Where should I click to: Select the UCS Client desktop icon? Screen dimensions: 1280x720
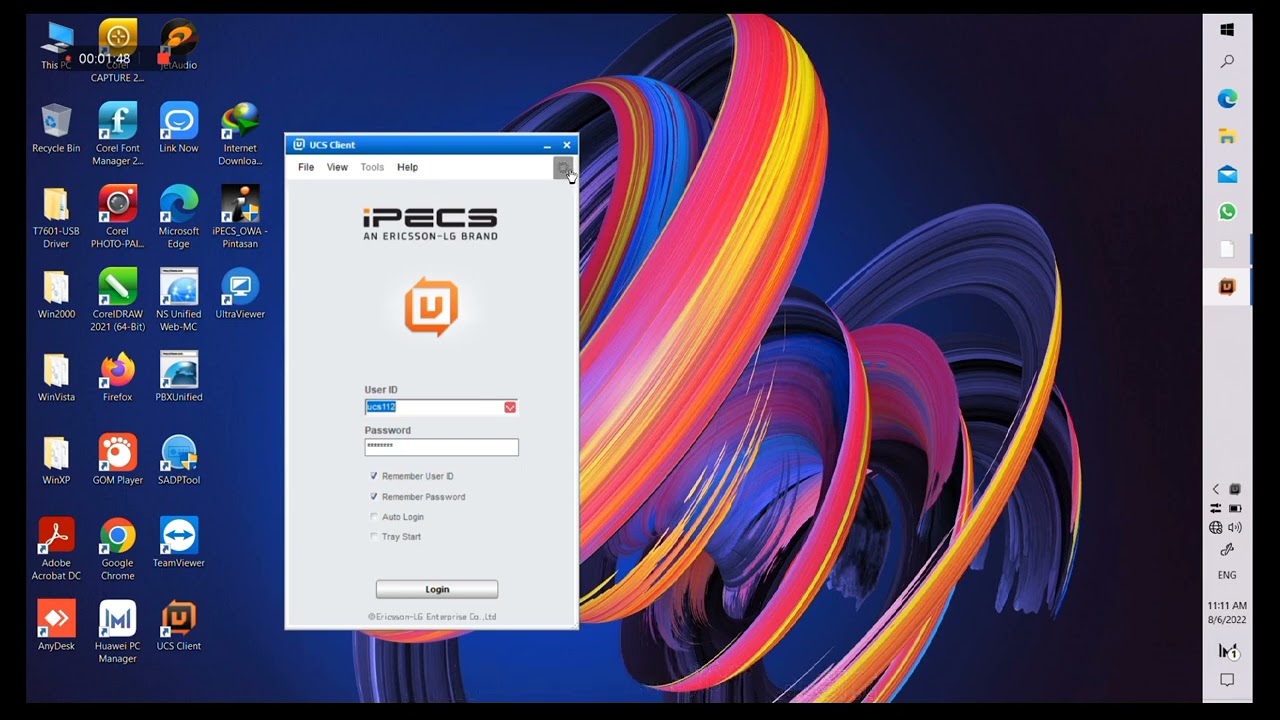(179, 626)
